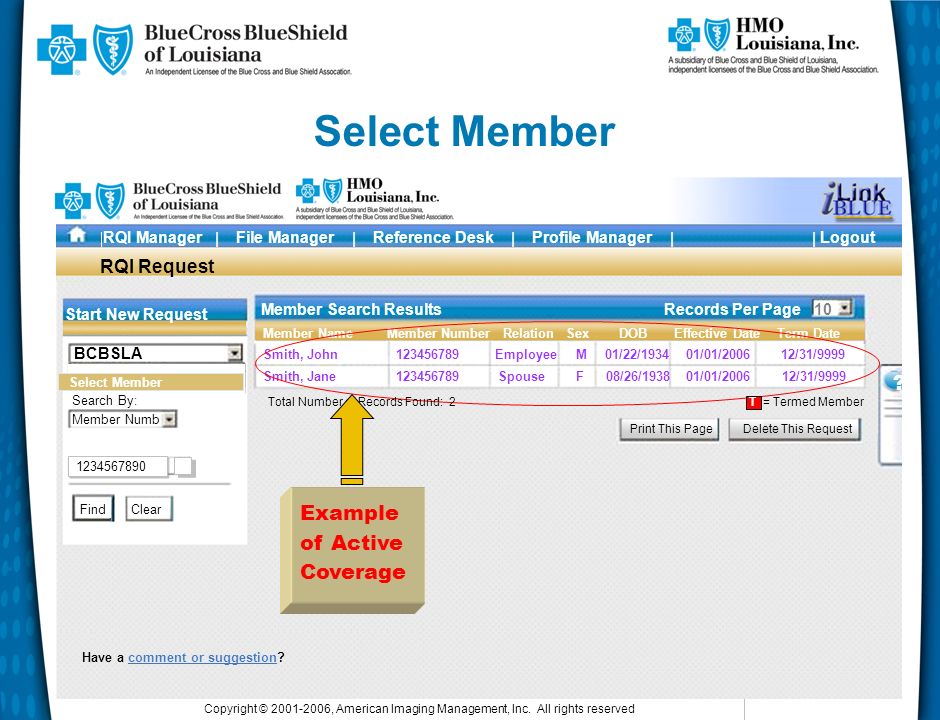This screenshot has width=940, height=720.
Task: Click Print This Page button
Action: coord(670,429)
